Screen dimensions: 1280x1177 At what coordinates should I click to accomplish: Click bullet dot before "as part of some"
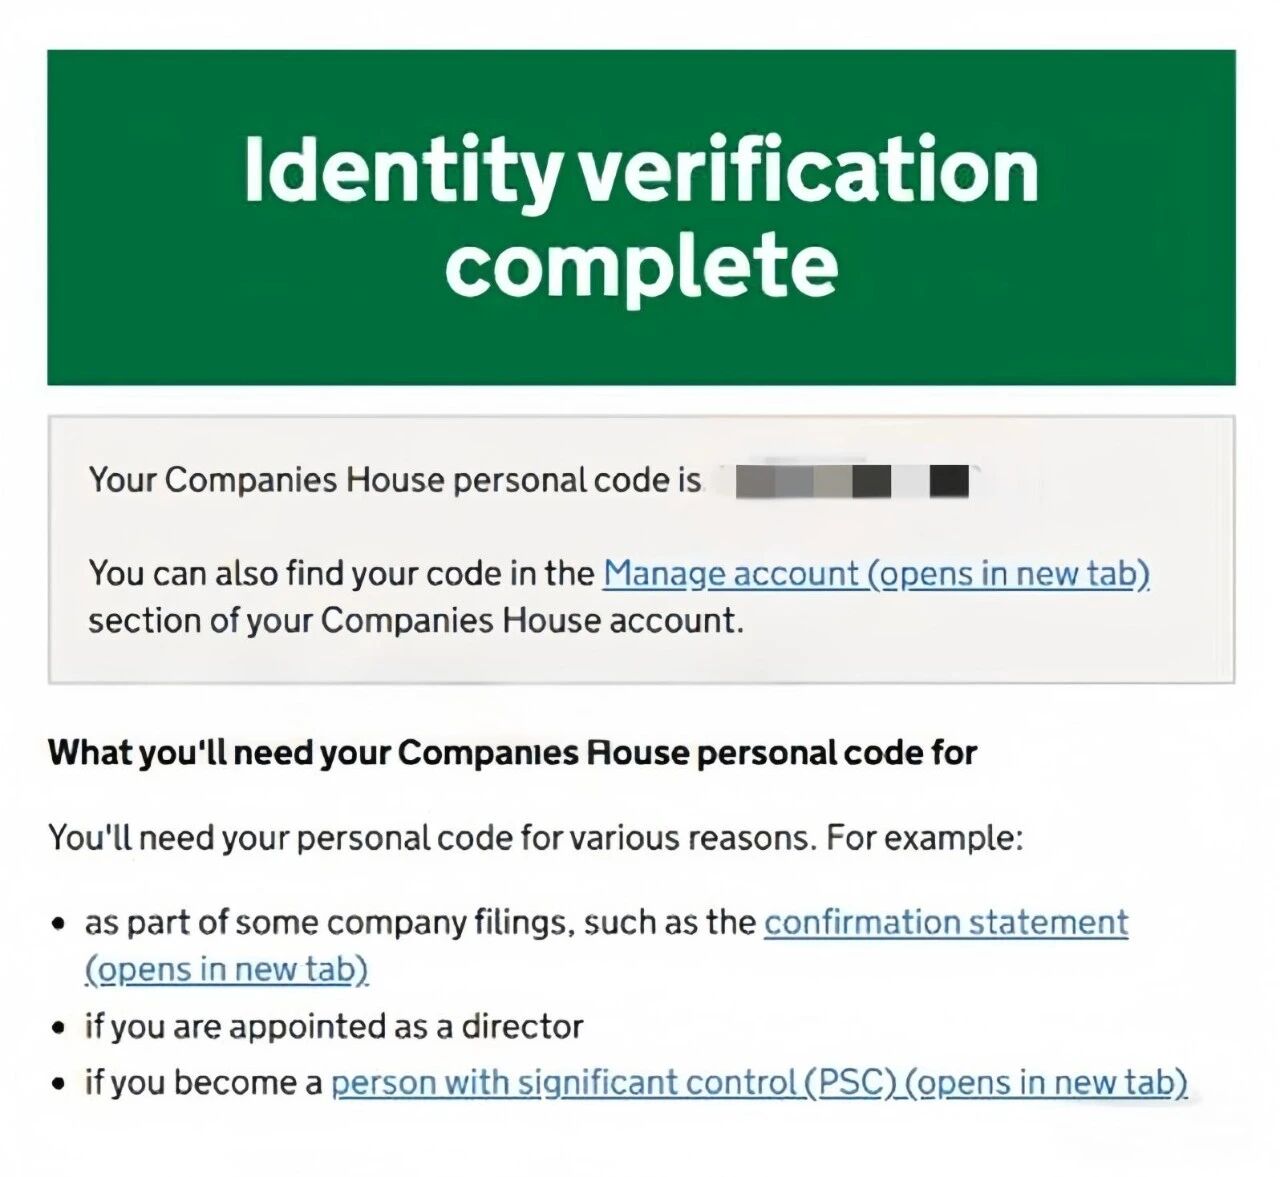pos(60,923)
